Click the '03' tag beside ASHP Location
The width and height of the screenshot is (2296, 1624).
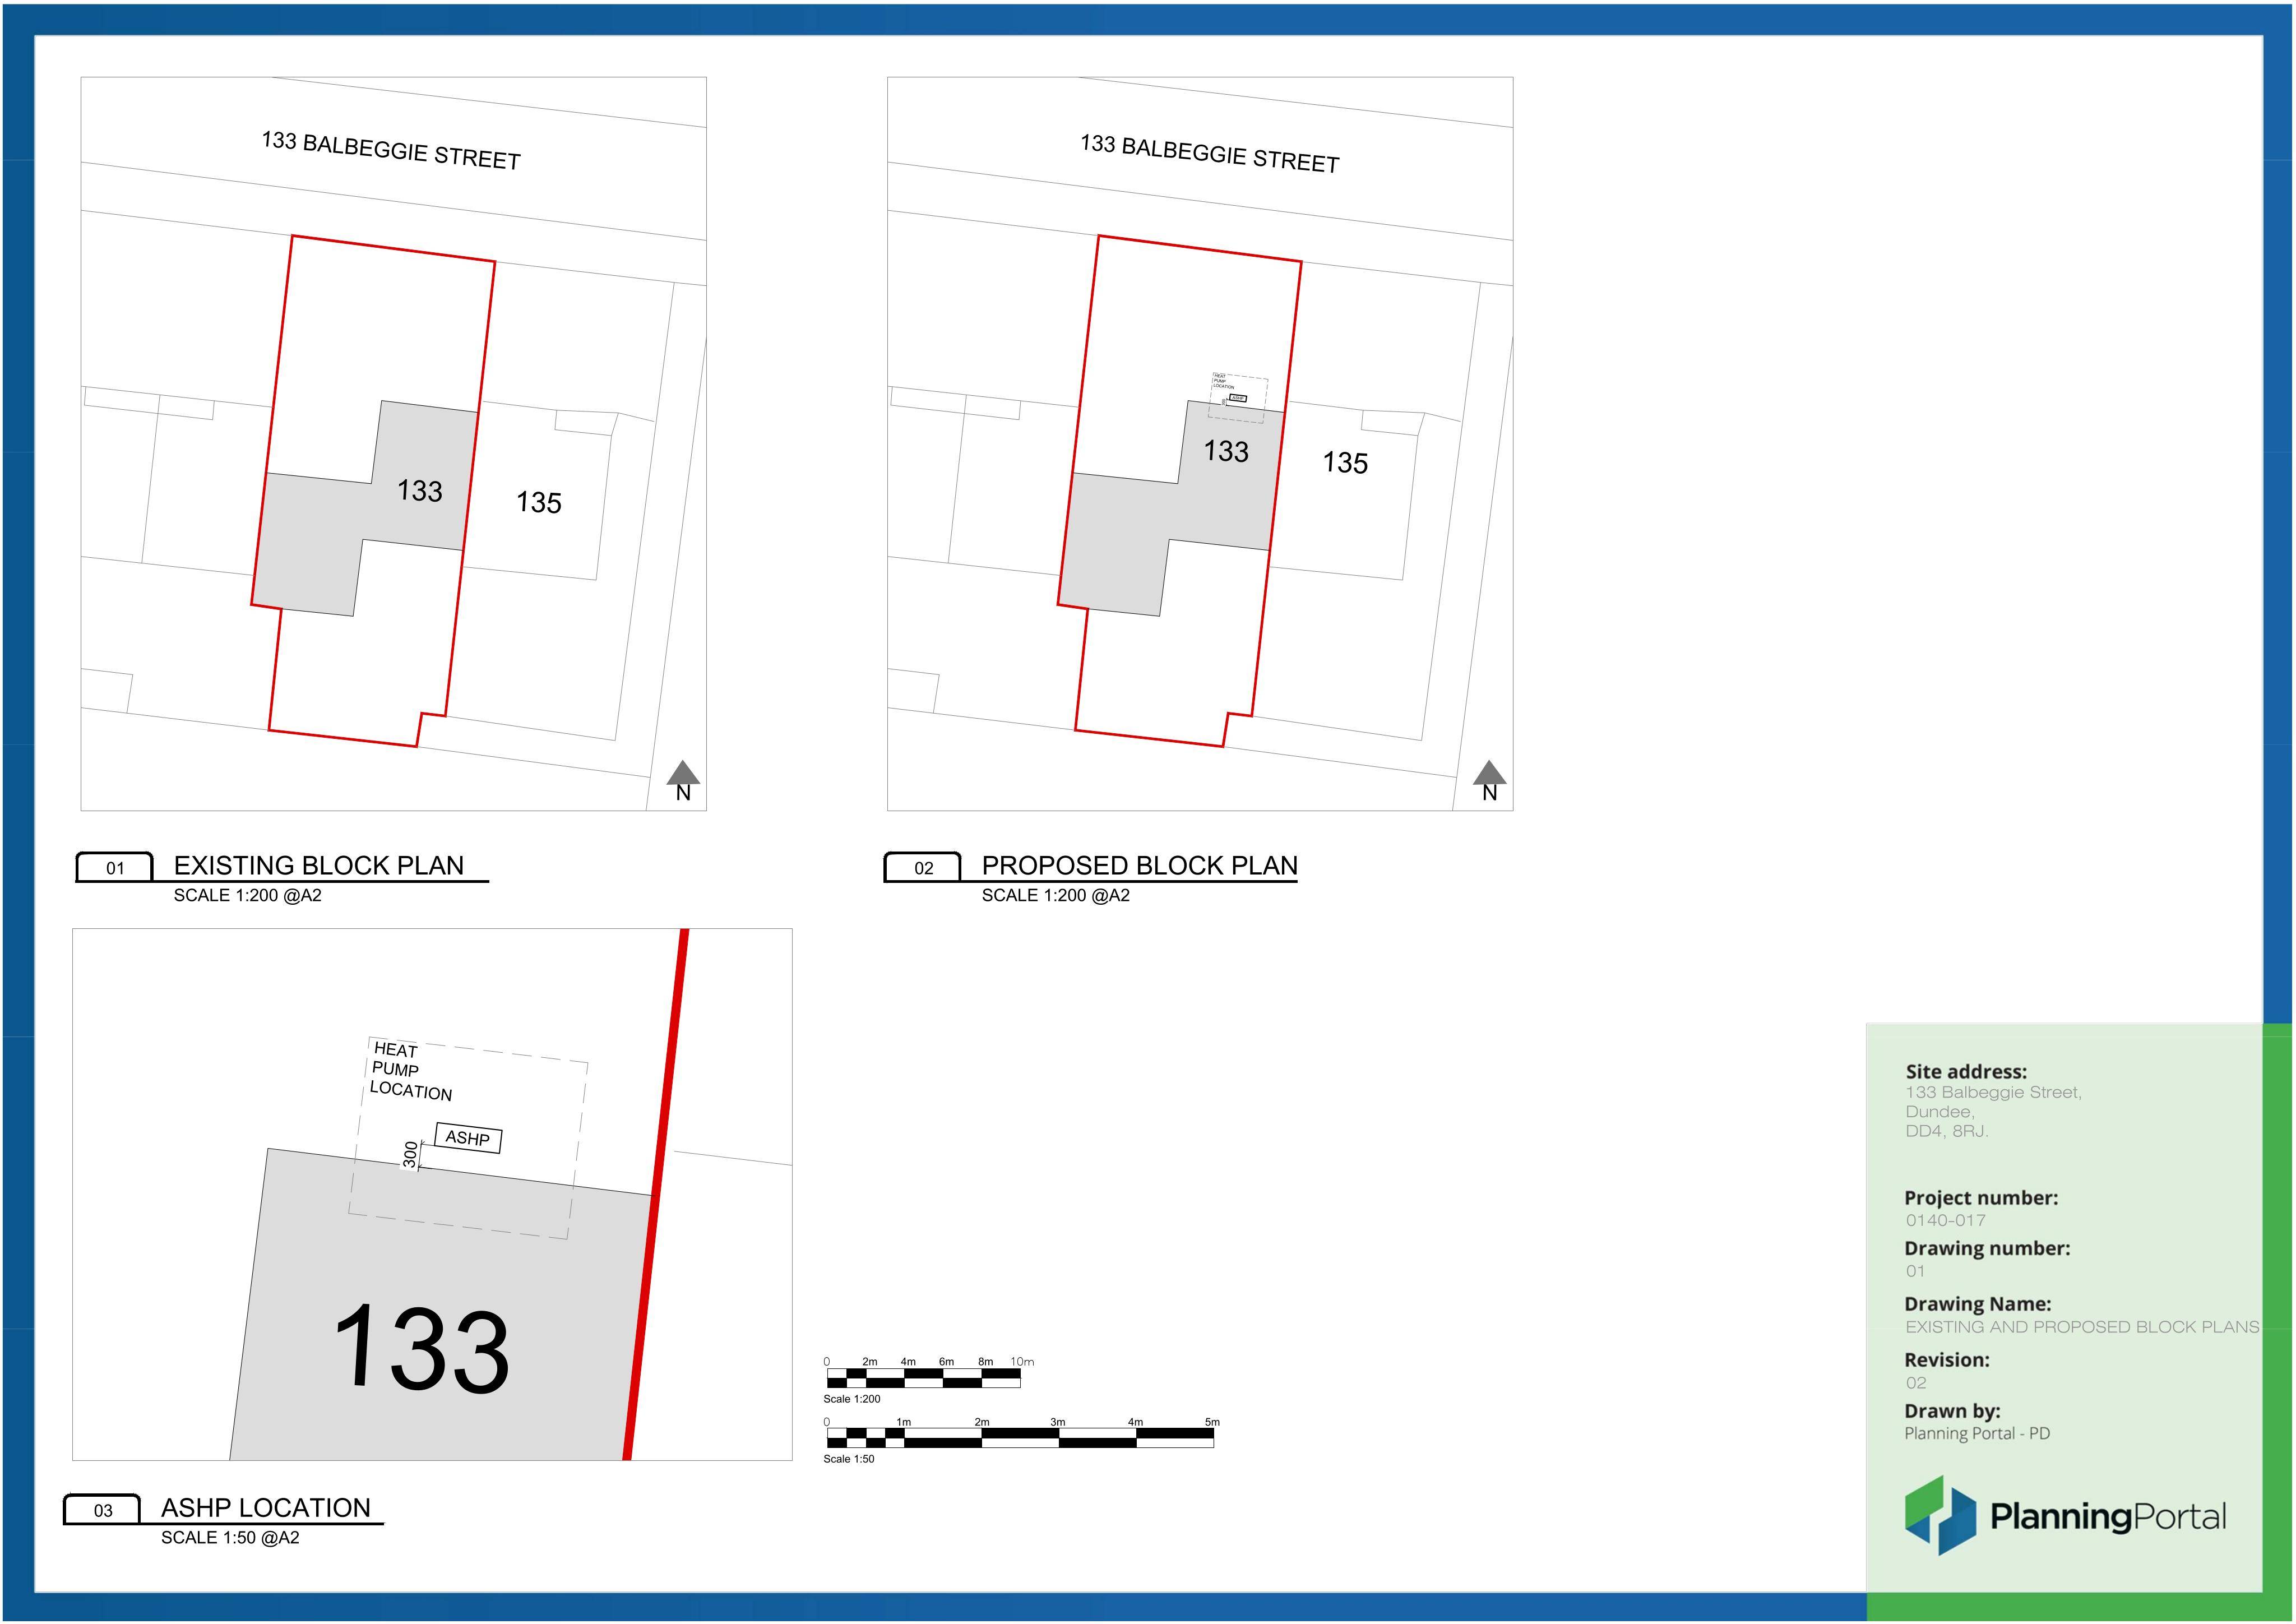click(103, 1510)
